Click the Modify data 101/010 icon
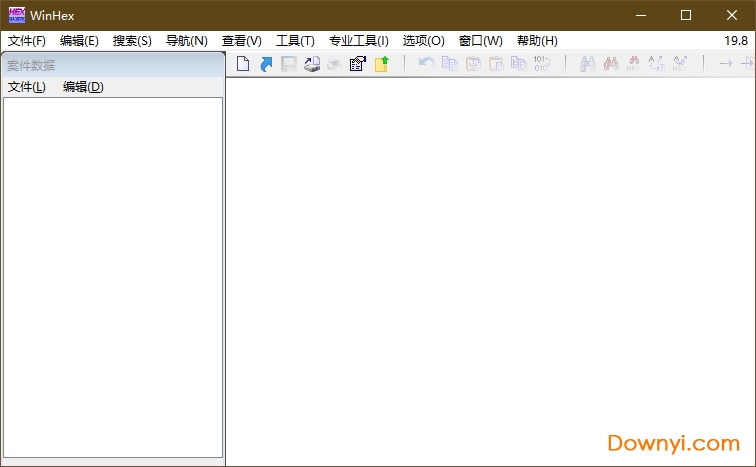The image size is (756, 467). pyautogui.click(x=541, y=64)
